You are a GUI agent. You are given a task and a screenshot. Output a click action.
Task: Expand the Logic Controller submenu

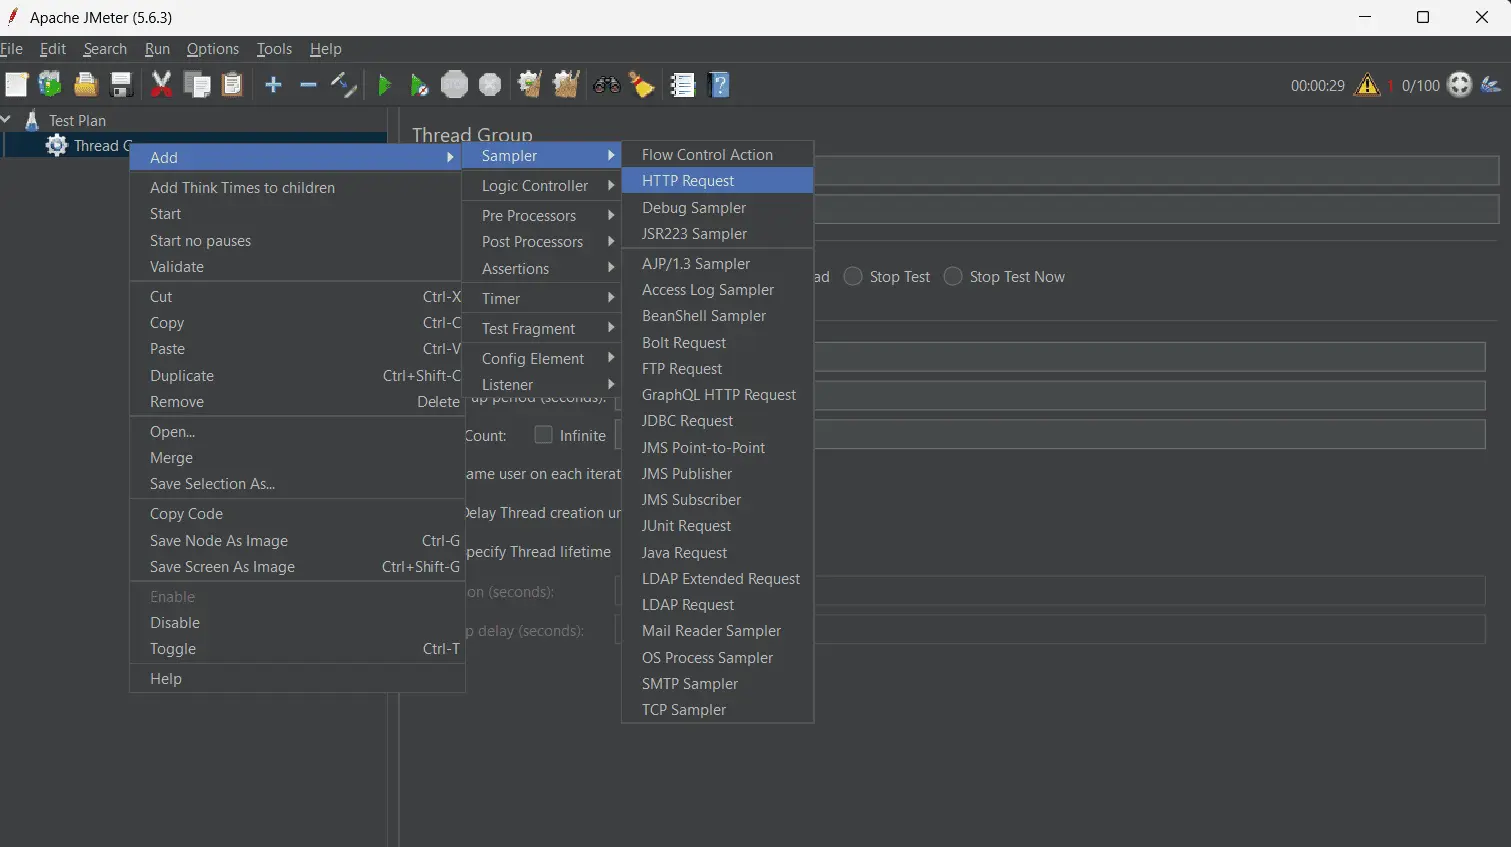click(541, 186)
